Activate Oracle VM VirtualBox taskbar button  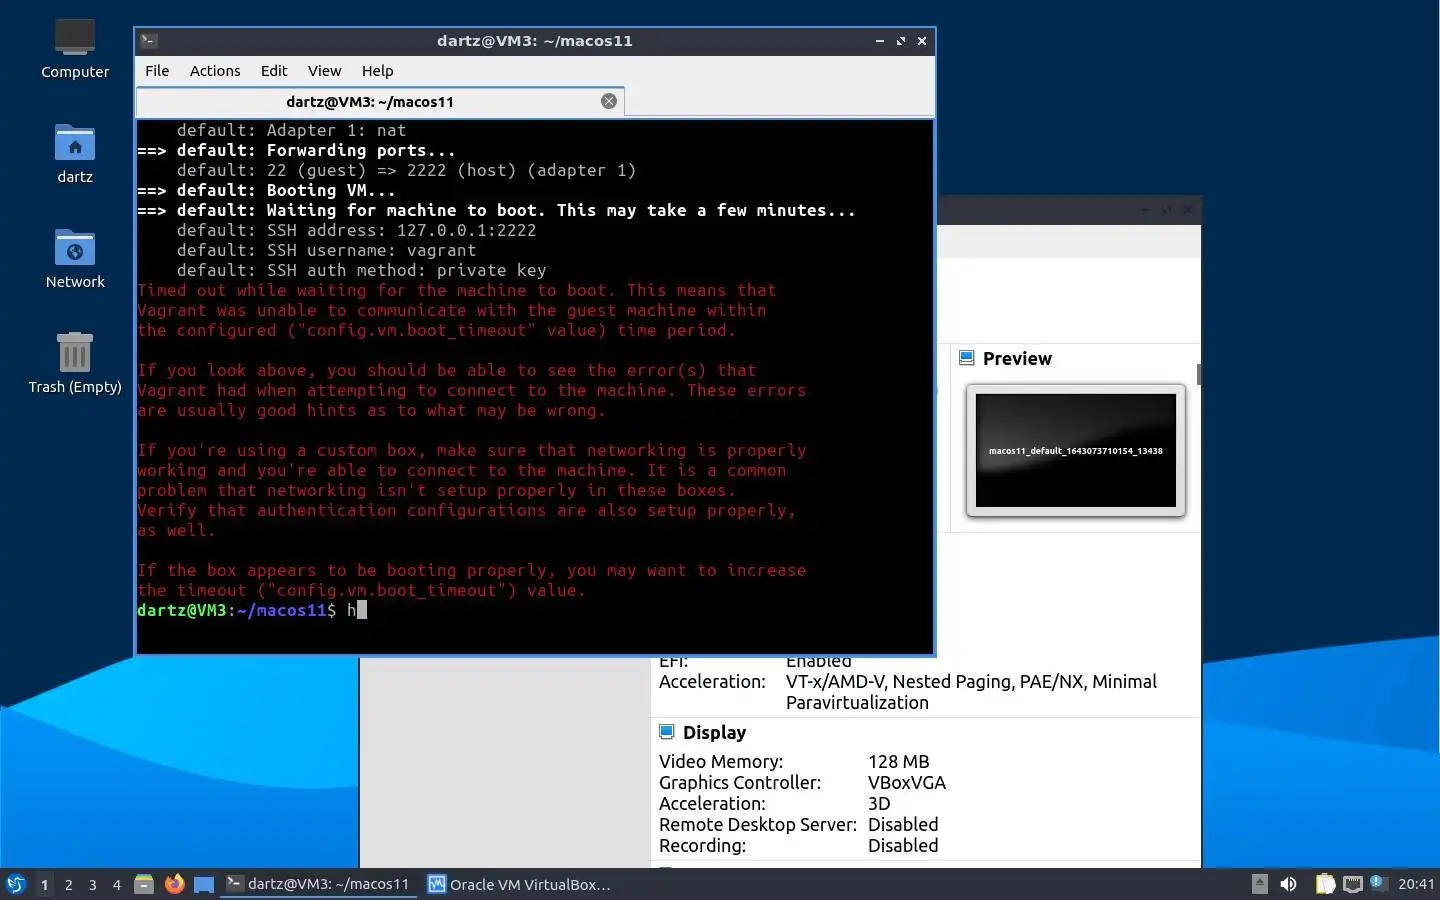coord(521,884)
